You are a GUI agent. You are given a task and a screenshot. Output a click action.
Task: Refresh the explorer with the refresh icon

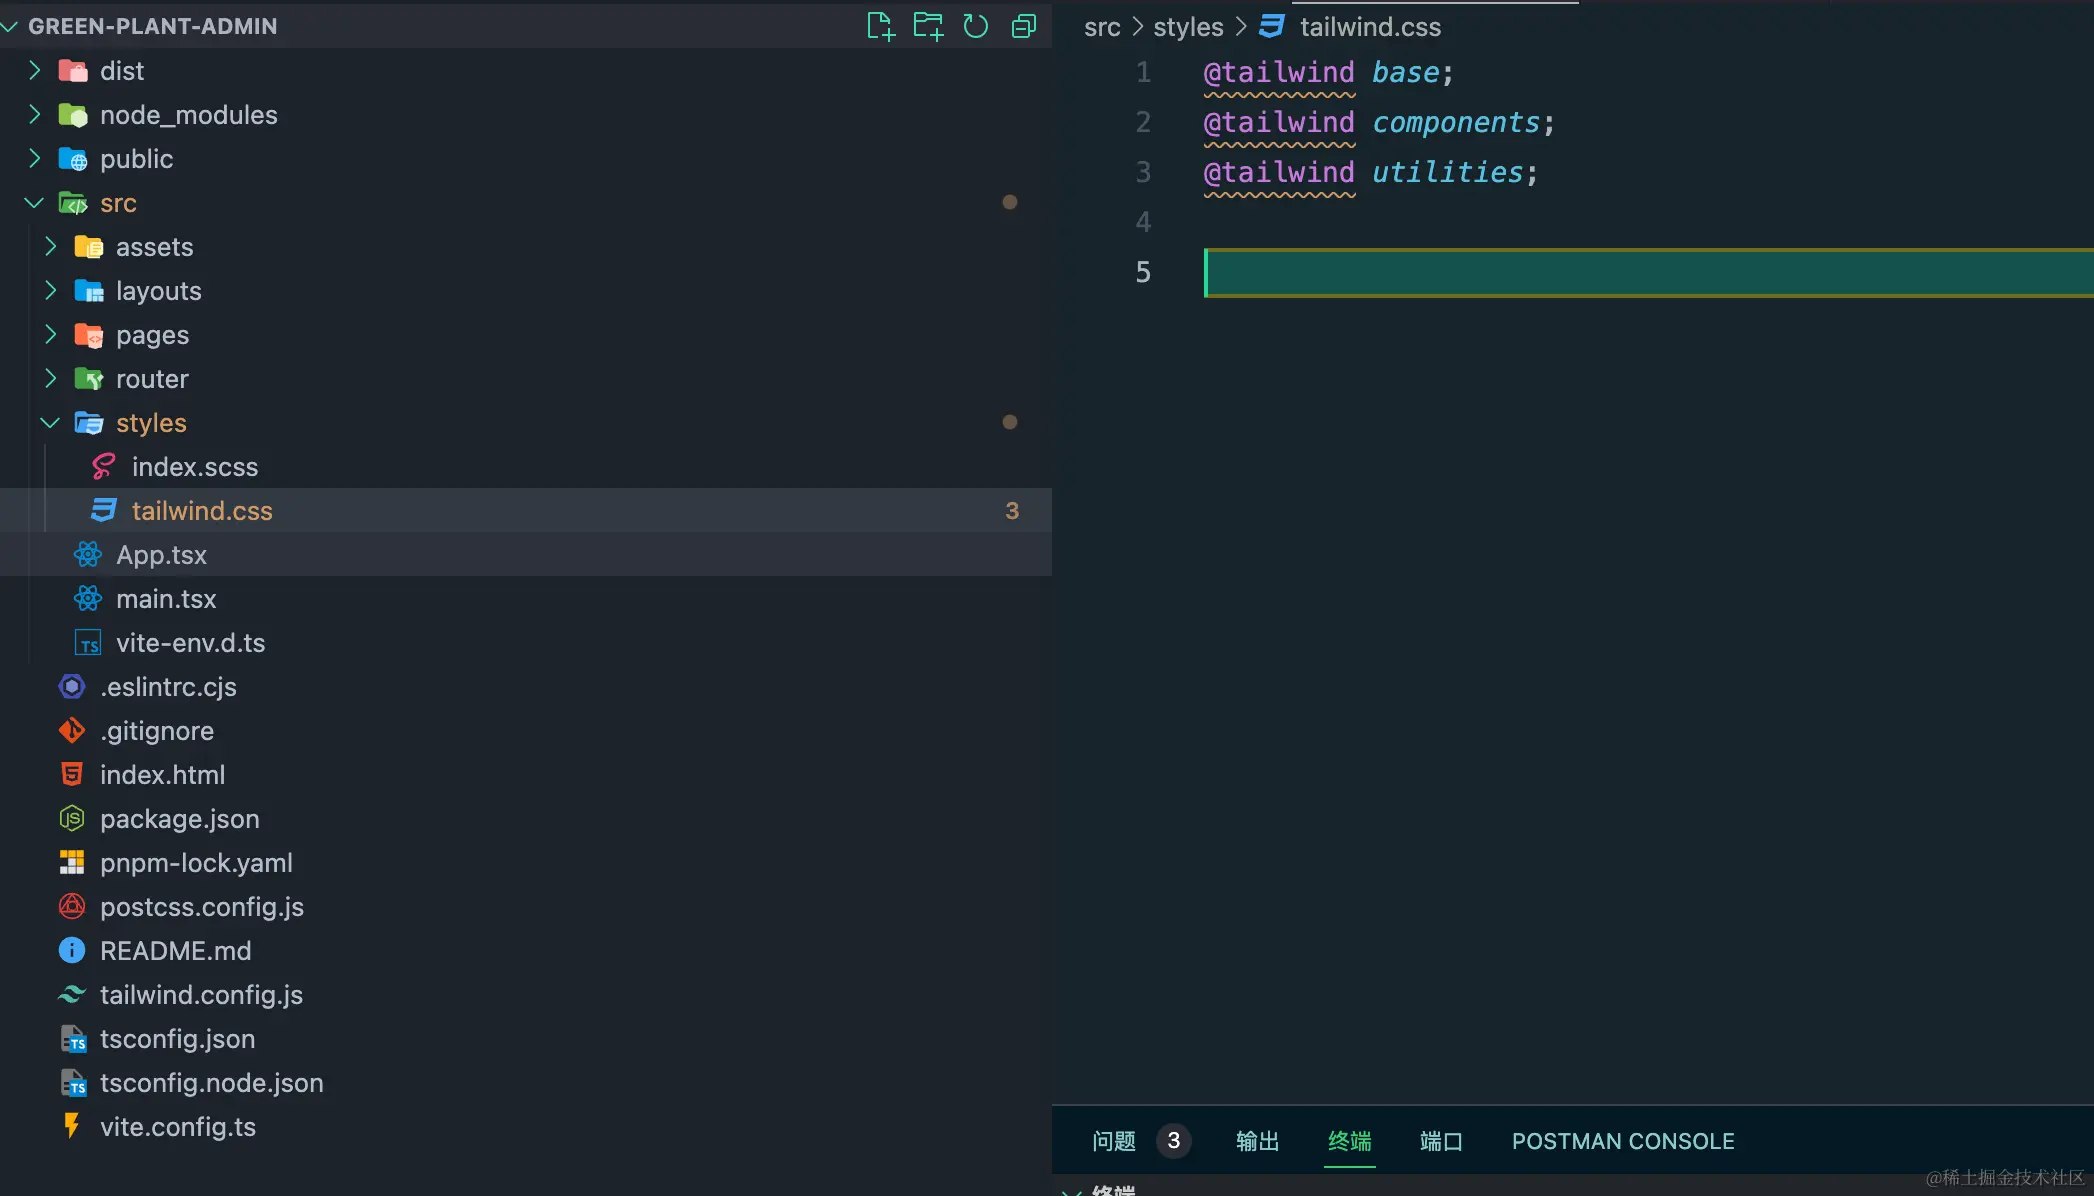coord(976,26)
